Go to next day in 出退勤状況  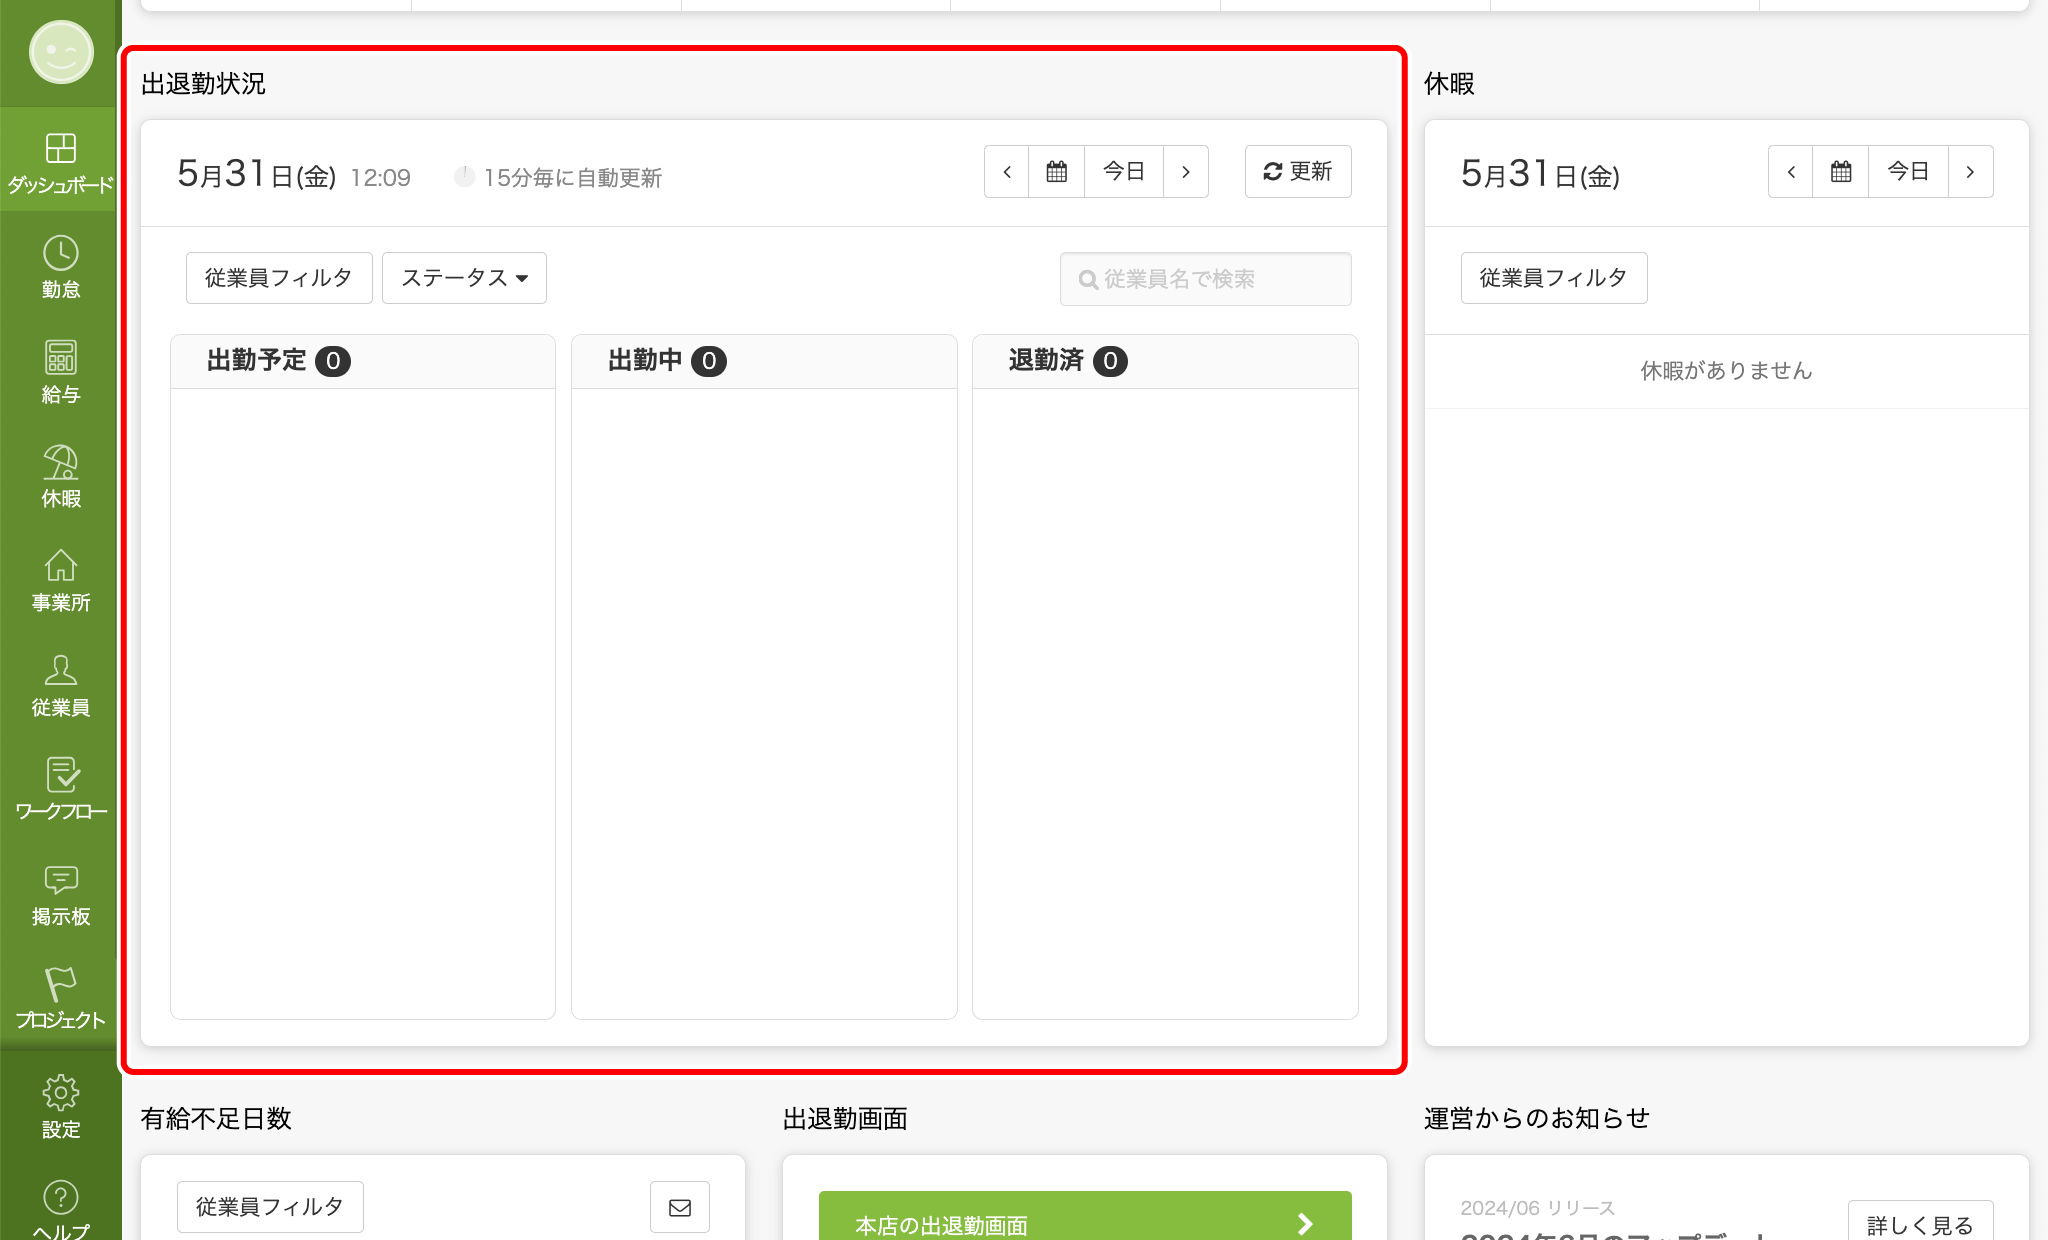(x=1186, y=172)
